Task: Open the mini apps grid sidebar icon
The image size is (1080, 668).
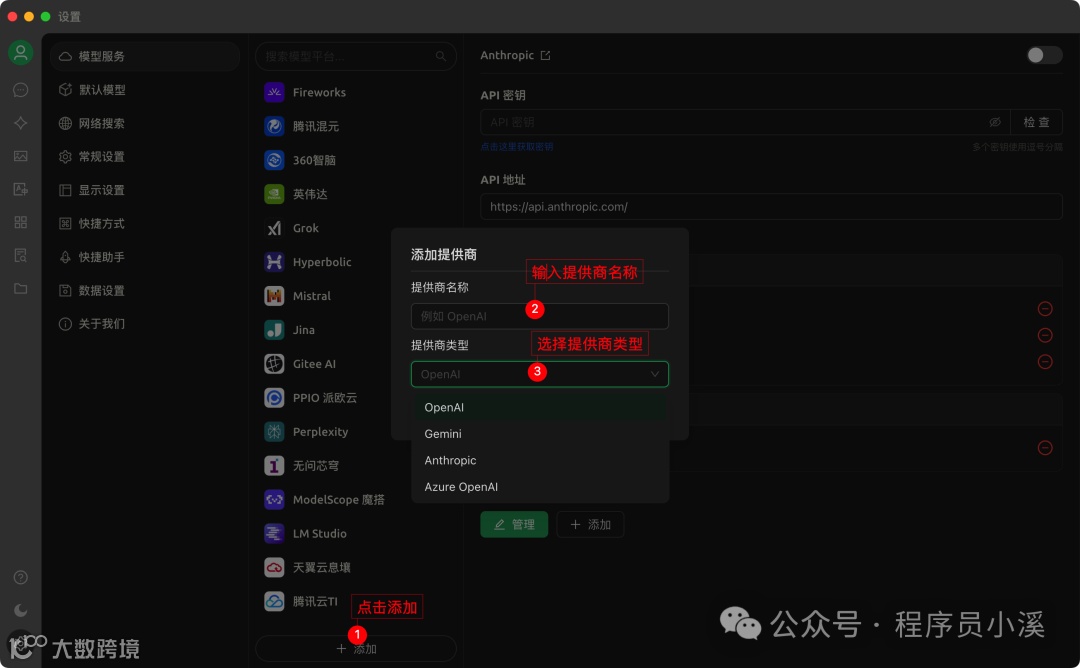Action: coord(21,222)
